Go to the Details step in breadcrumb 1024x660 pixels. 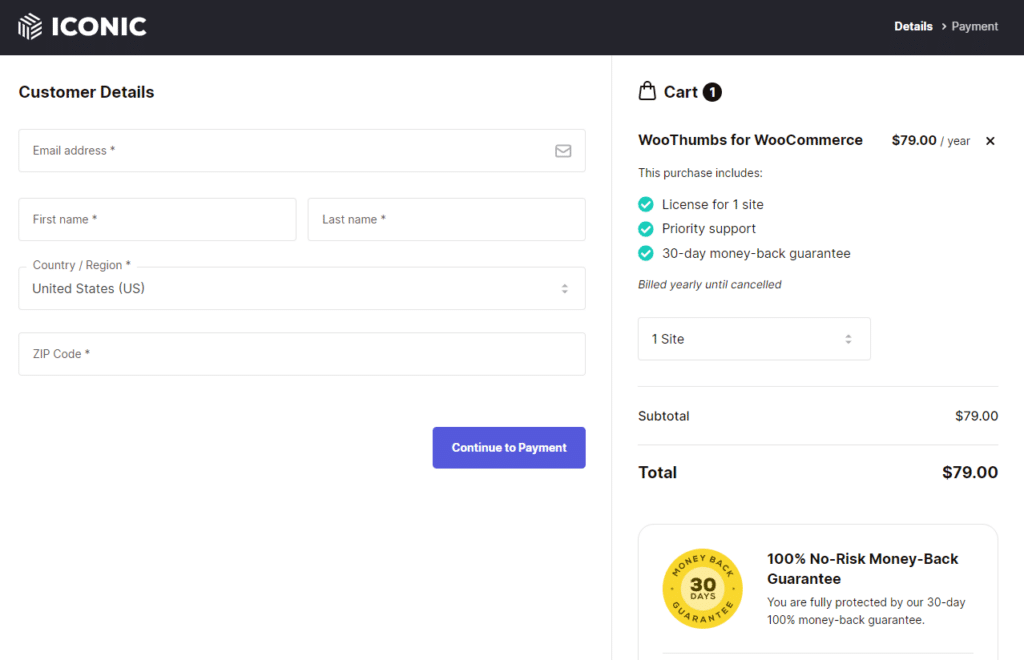913,27
